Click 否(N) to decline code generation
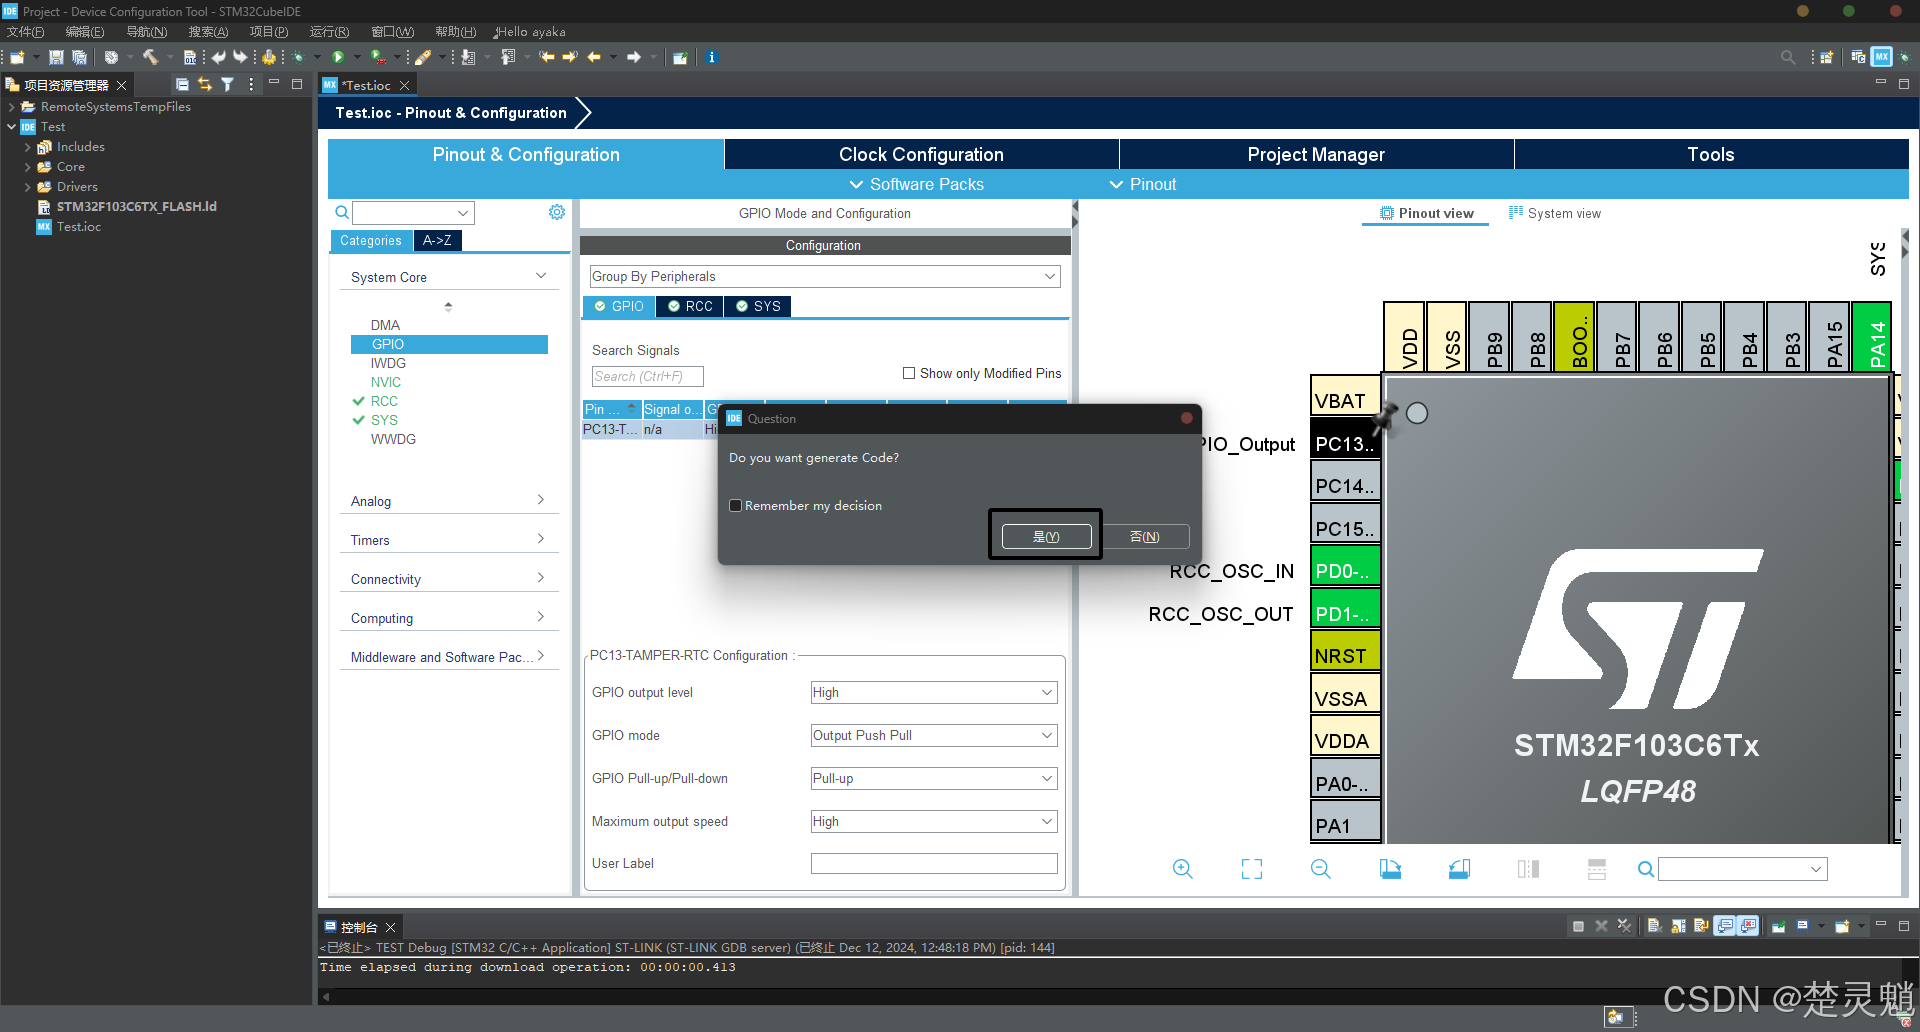This screenshot has width=1920, height=1032. (1144, 537)
